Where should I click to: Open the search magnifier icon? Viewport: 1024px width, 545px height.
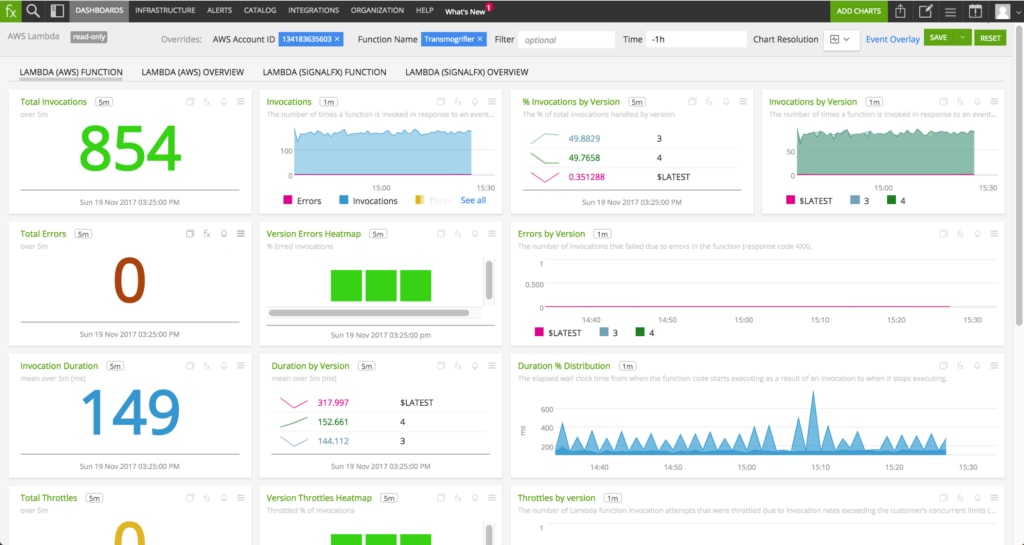[x=33, y=10]
